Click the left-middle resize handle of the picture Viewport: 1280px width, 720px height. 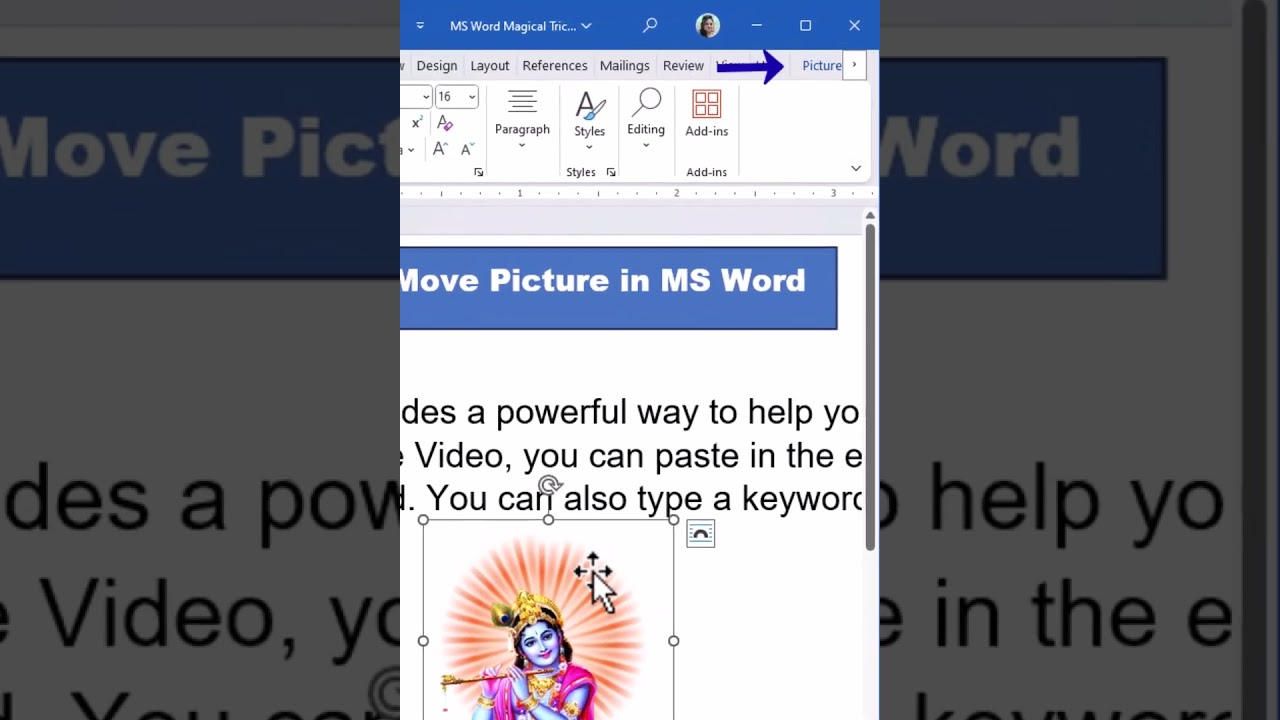point(423,641)
